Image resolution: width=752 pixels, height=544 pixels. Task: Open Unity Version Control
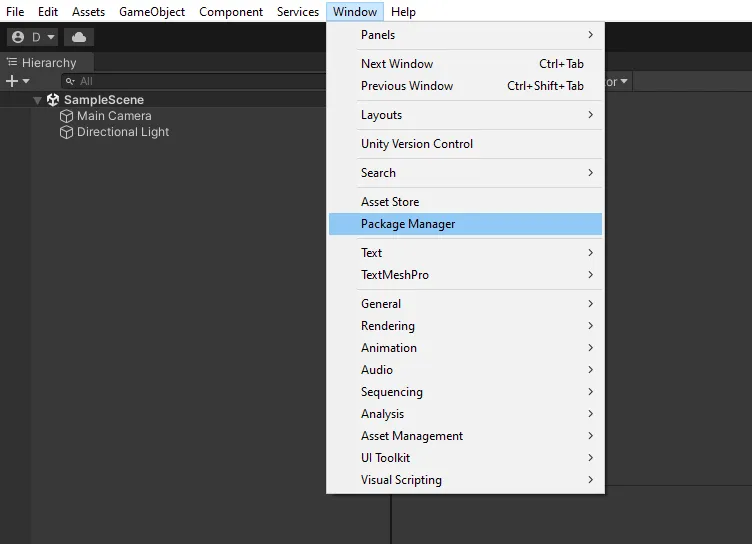coord(465,144)
